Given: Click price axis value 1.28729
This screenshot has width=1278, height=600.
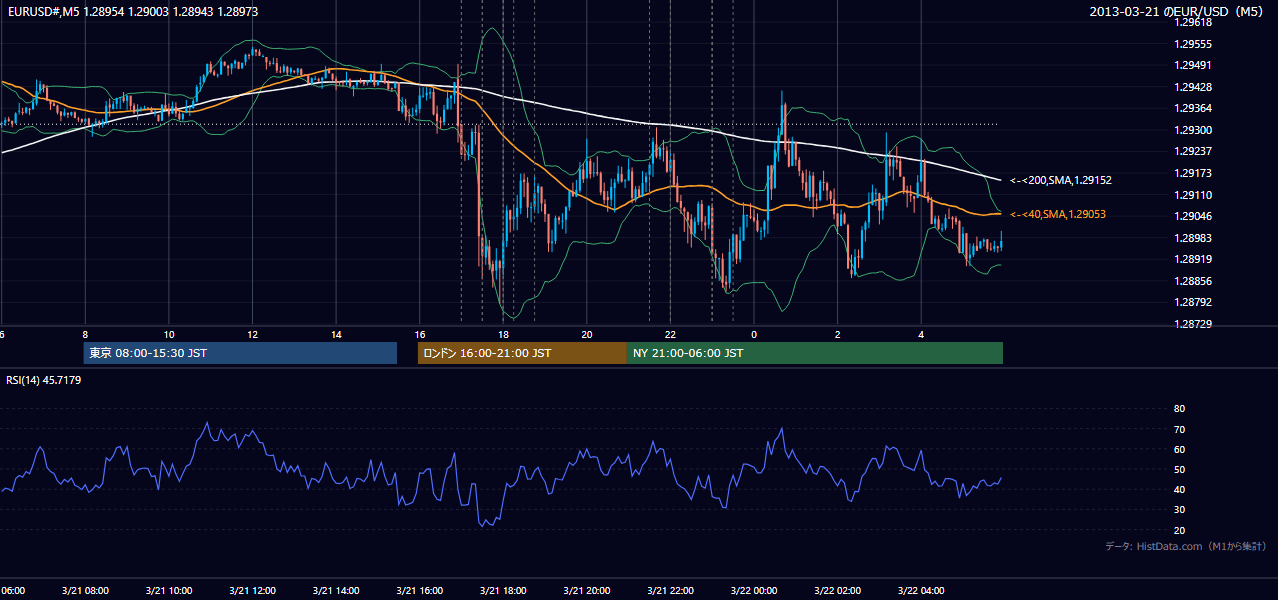Looking at the screenshot, I should tap(1194, 324).
